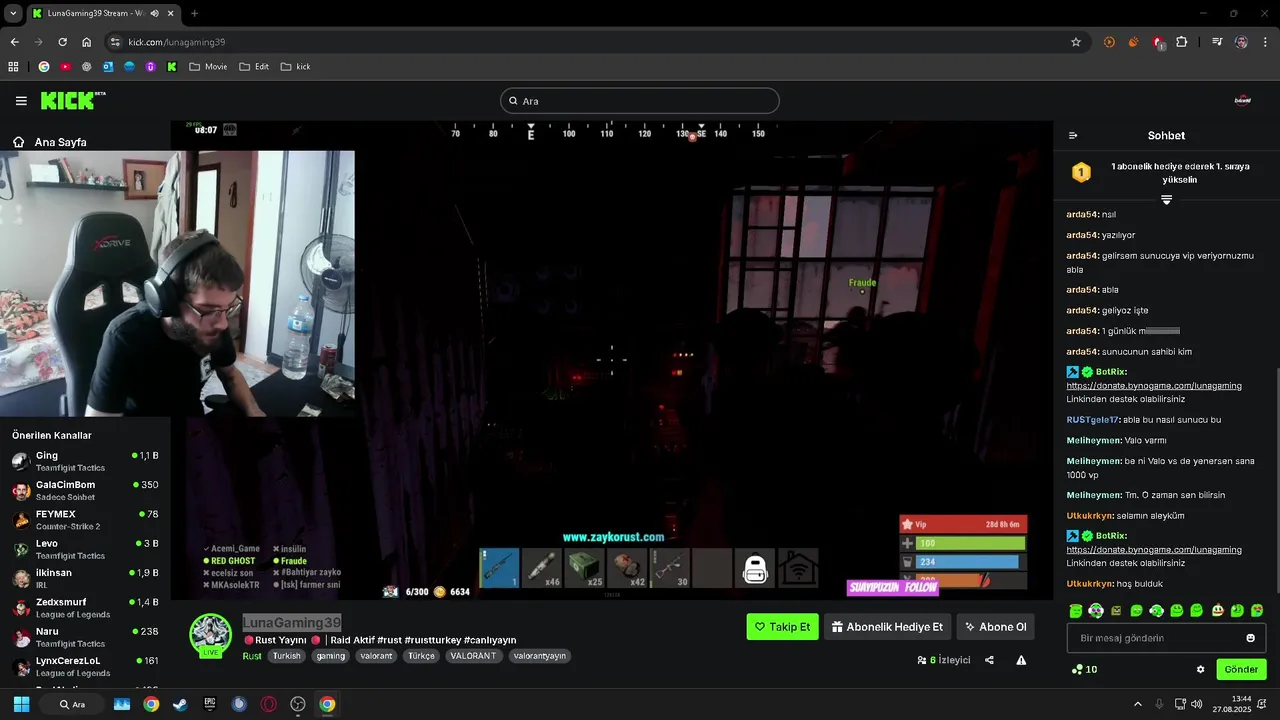Bookmark this page with star icon

click(1076, 42)
